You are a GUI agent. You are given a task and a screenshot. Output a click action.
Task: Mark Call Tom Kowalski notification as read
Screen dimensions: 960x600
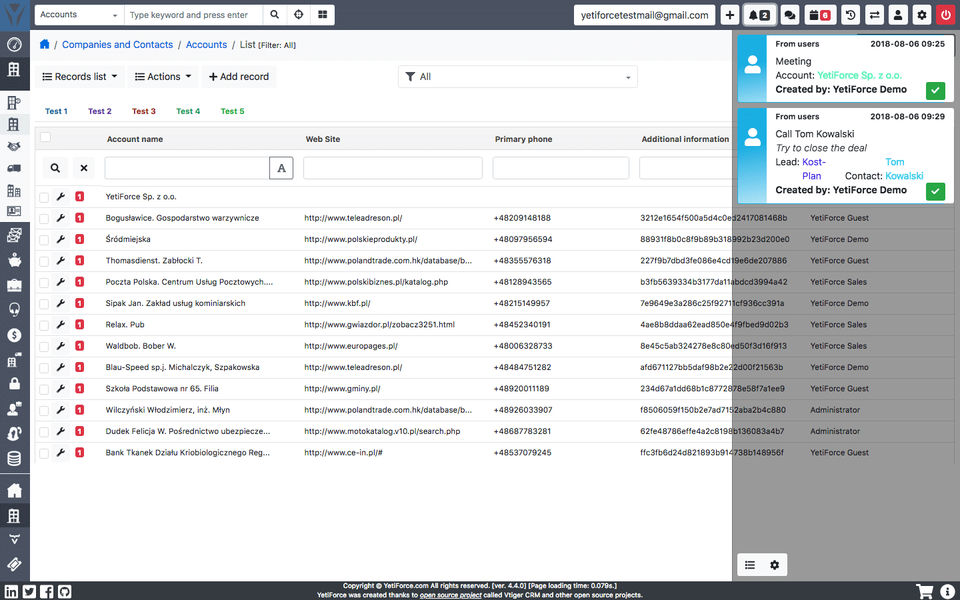(935, 191)
